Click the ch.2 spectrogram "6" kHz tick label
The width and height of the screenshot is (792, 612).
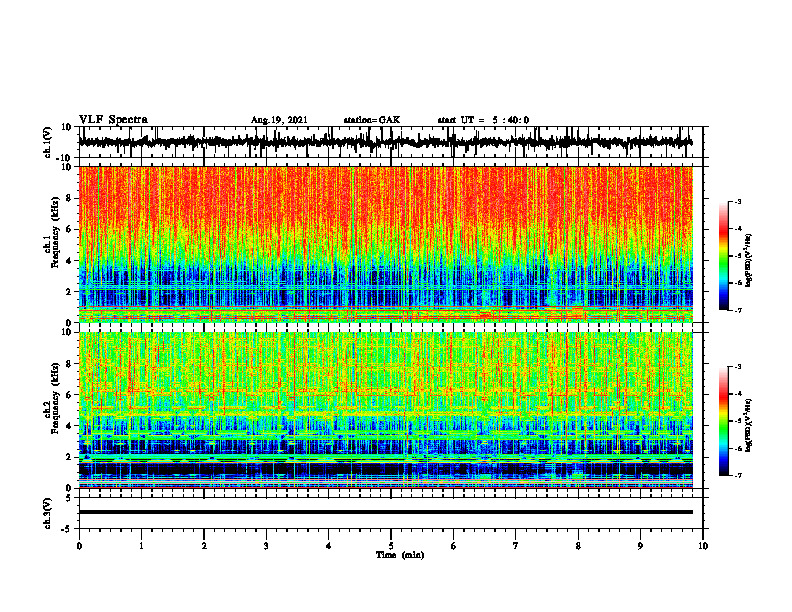point(69,395)
